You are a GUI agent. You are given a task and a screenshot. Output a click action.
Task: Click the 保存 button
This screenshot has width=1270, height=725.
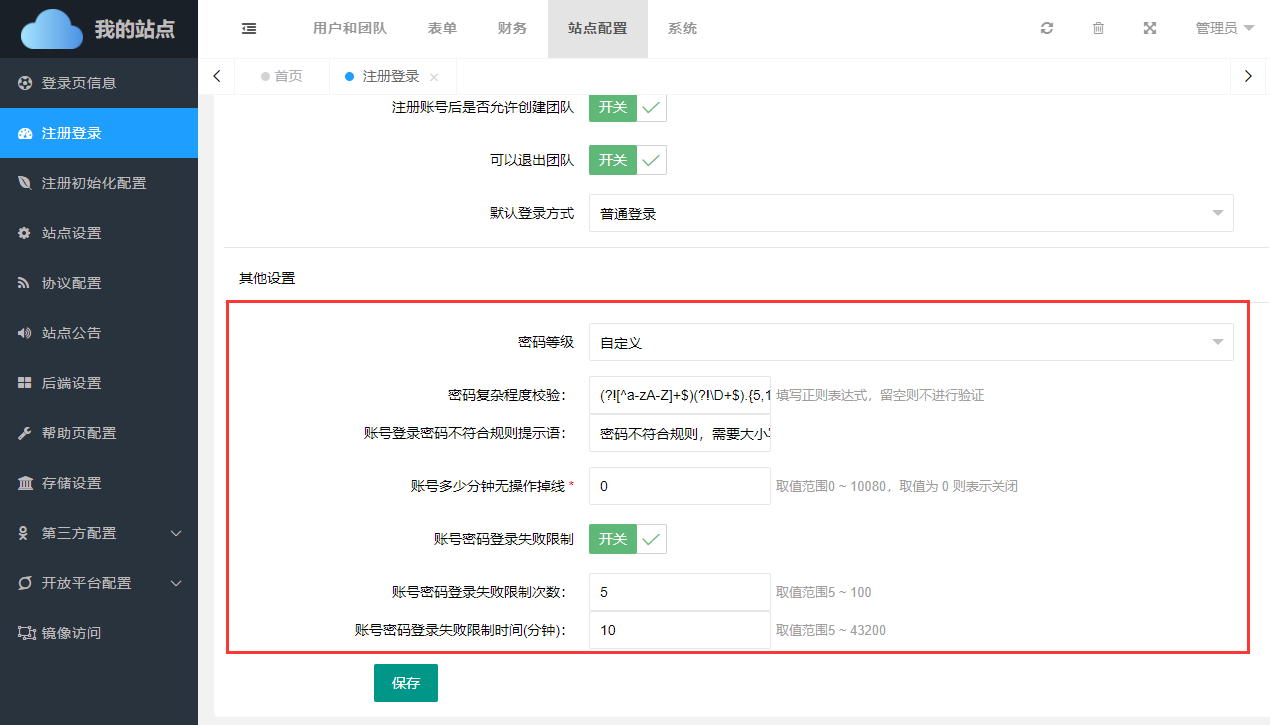tap(406, 683)
